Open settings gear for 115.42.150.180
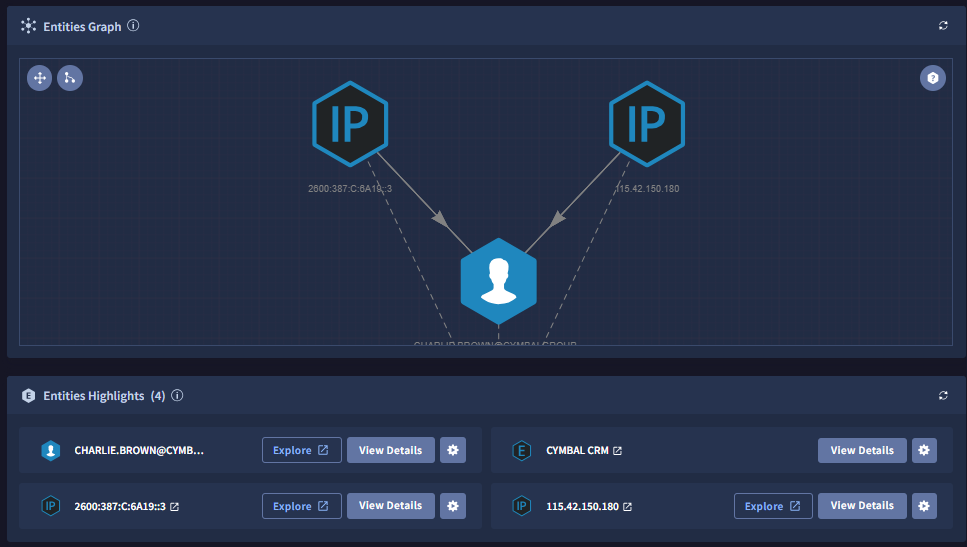Viewport: 967px width, 547px height. point(925,506)
